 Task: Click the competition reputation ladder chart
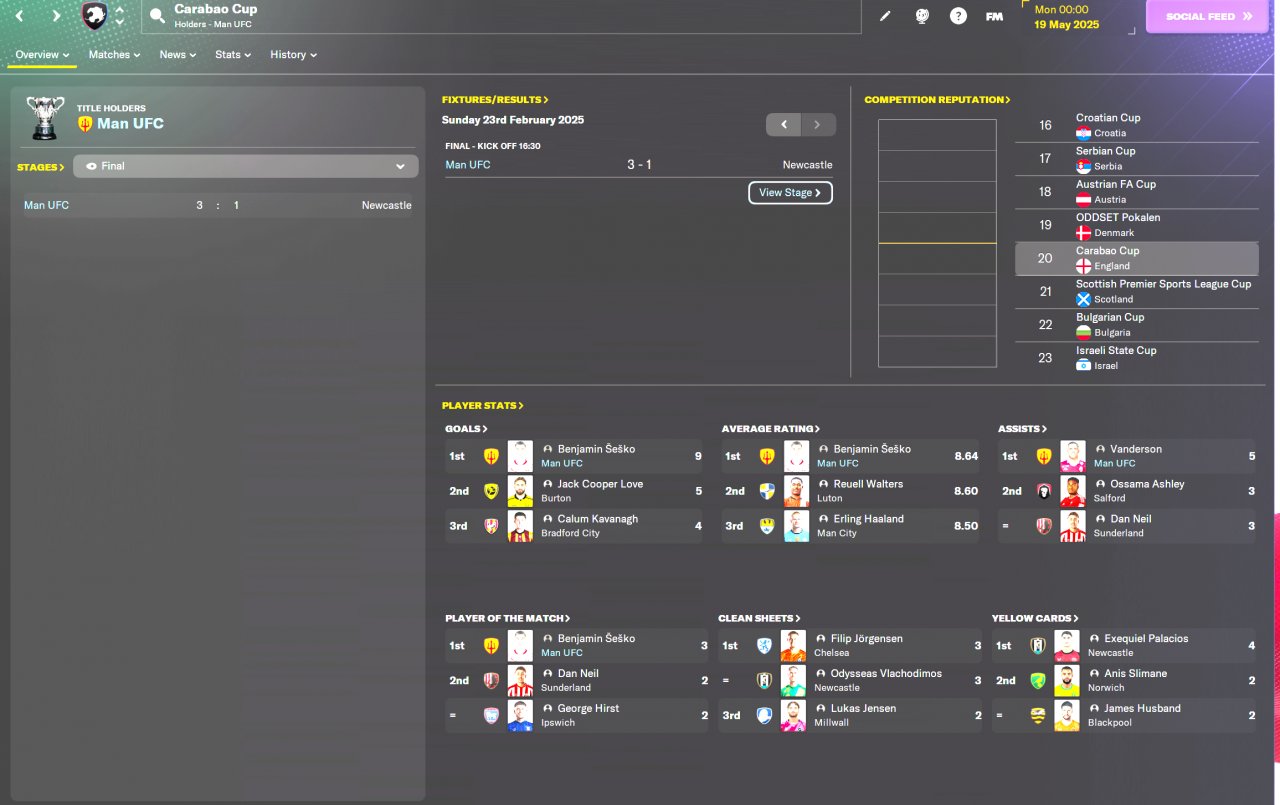937,243
